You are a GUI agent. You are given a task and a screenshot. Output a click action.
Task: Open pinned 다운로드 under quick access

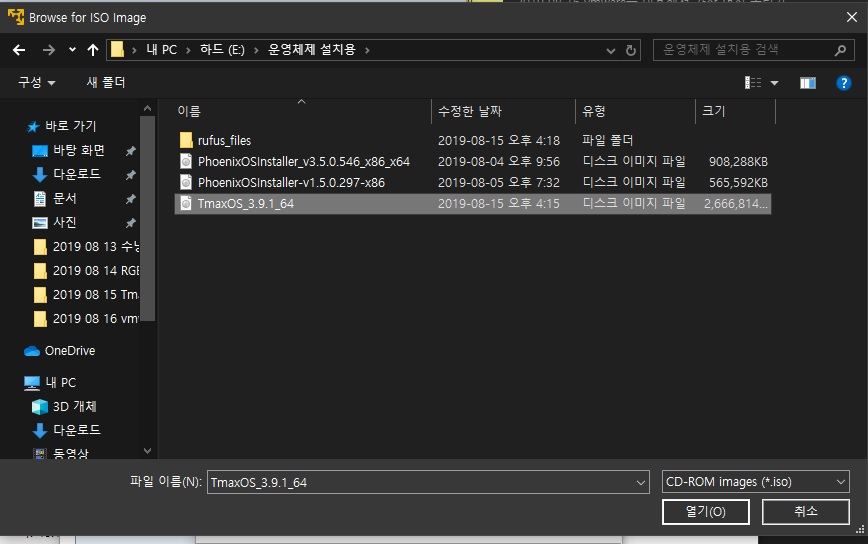[x=76, y=174]
